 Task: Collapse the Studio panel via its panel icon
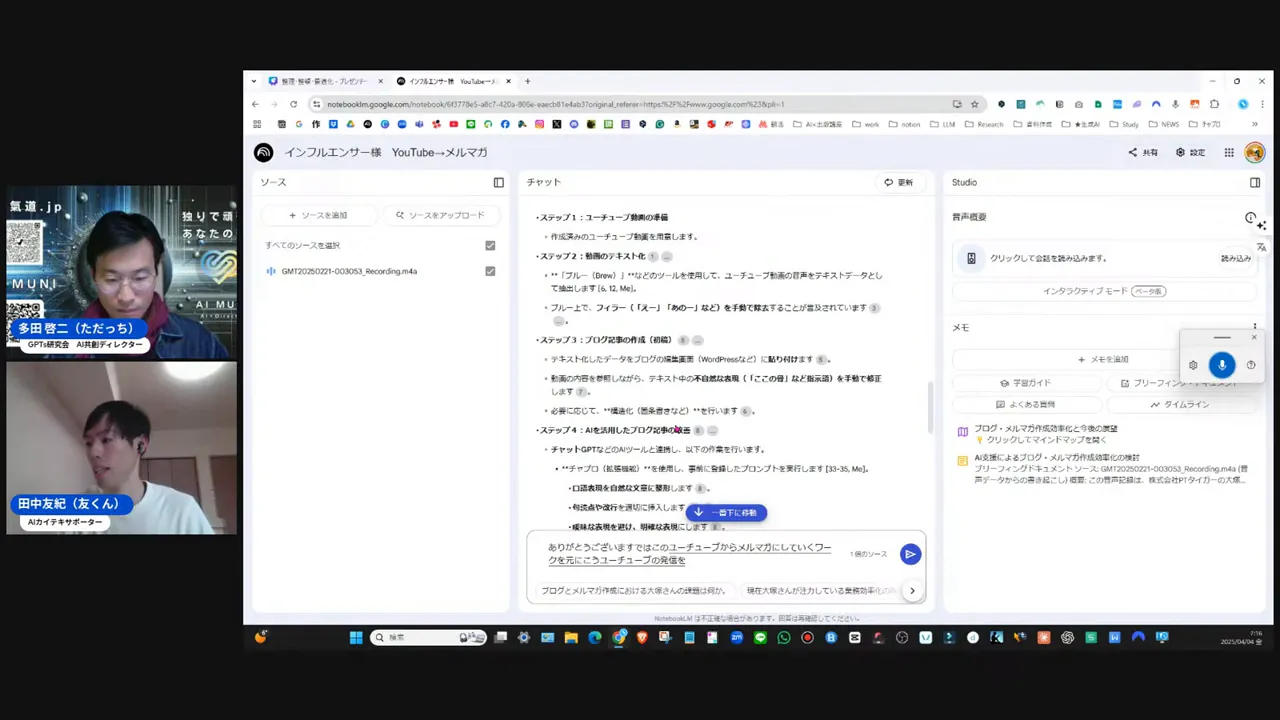(1255, 182)
